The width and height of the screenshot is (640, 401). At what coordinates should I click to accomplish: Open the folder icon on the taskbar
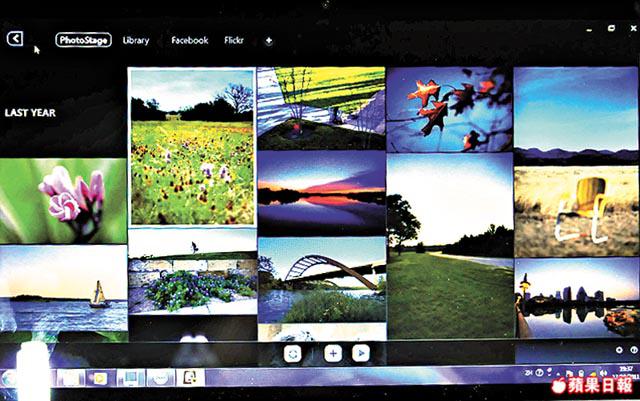click(x=70, y=378)
